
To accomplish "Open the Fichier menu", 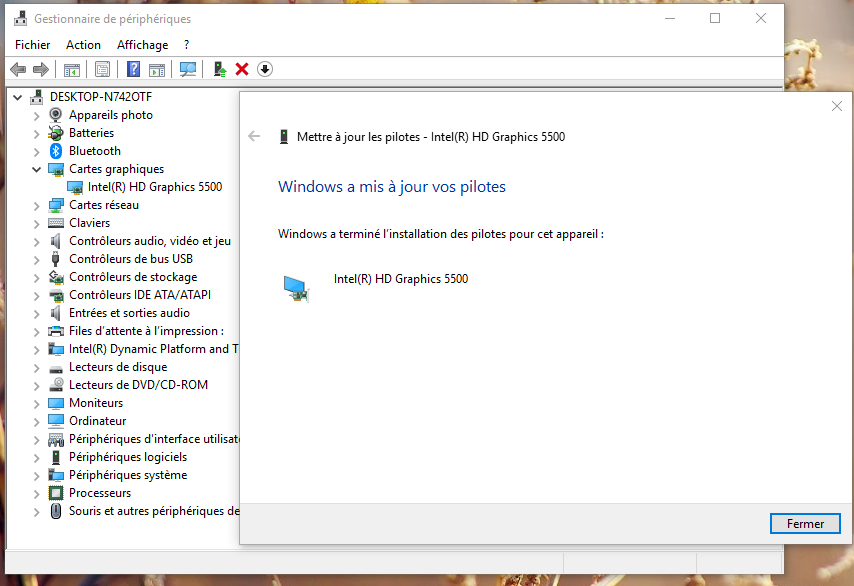I will click(33, 45).
